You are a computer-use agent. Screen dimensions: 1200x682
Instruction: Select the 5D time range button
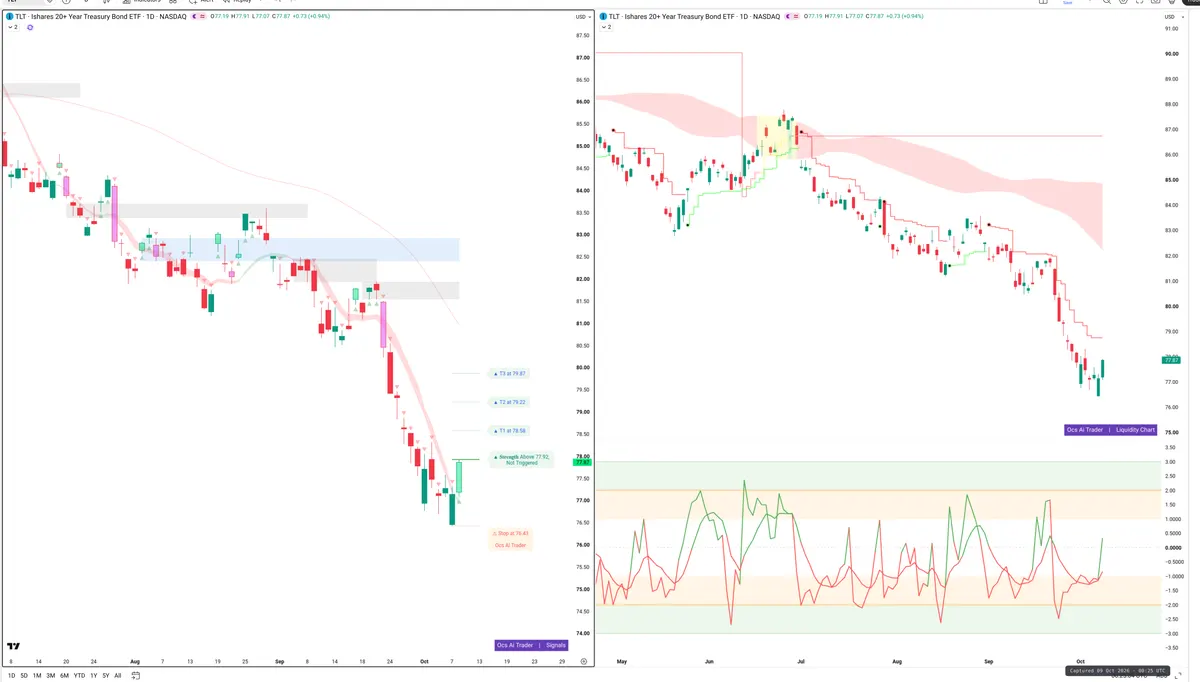point(25,675)
